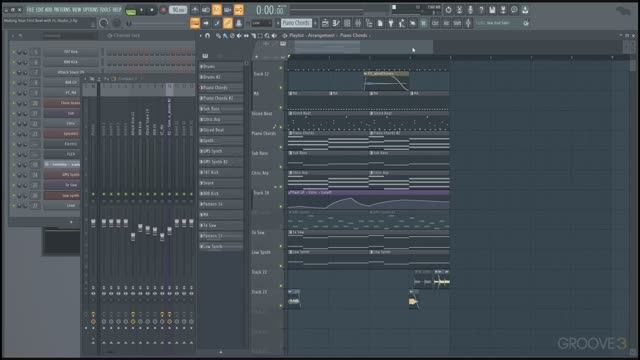Click the Play button in transport

(142, 10)
